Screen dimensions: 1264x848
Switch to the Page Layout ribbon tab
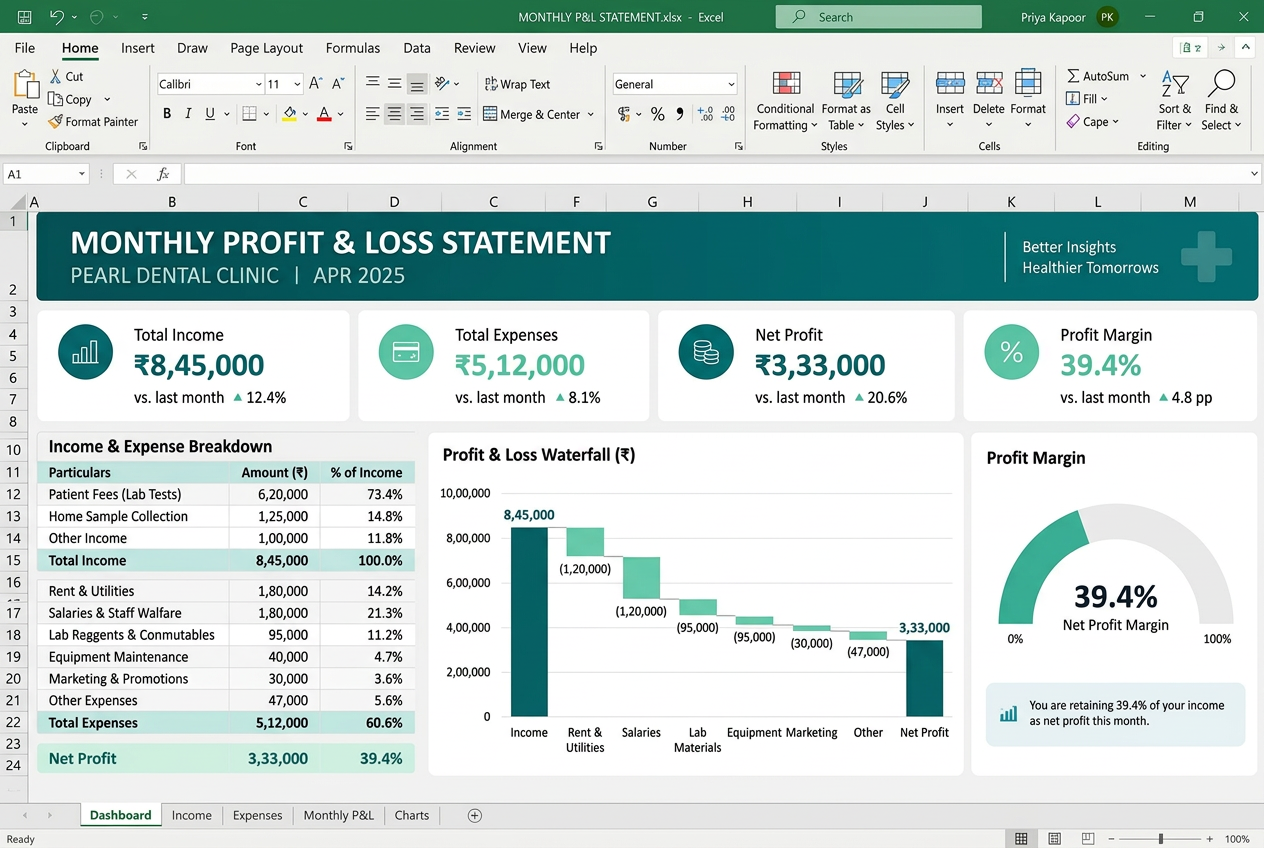266,48
